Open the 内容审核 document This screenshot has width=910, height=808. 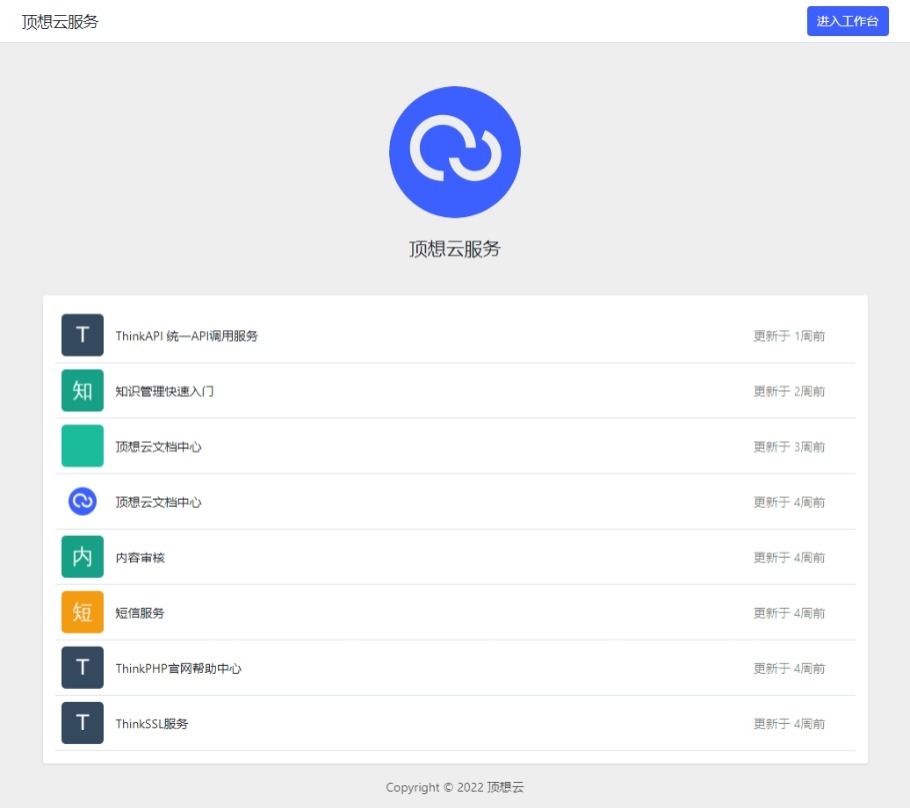(141, 557)
